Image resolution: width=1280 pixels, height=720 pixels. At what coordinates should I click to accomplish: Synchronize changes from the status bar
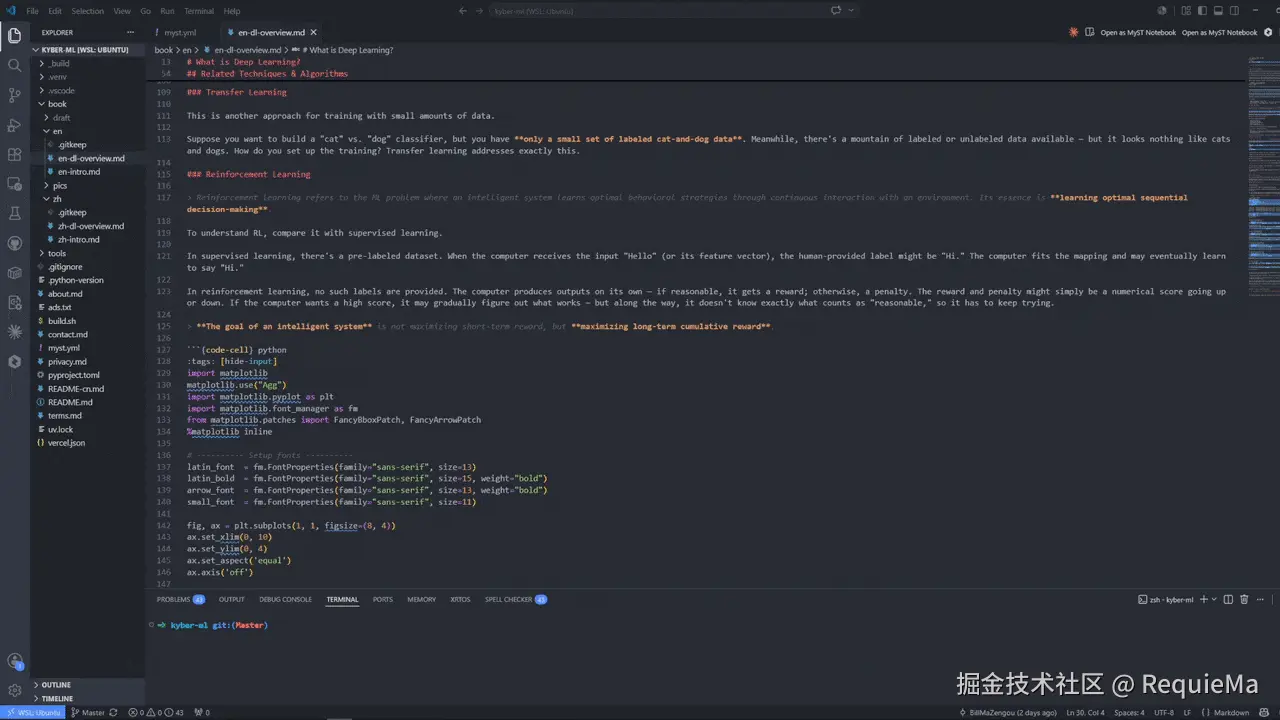click(x=112, y=713)
